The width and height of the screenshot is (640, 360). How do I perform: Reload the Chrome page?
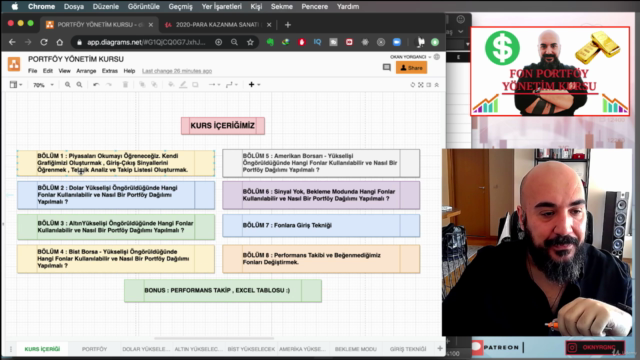pos(44,42)
